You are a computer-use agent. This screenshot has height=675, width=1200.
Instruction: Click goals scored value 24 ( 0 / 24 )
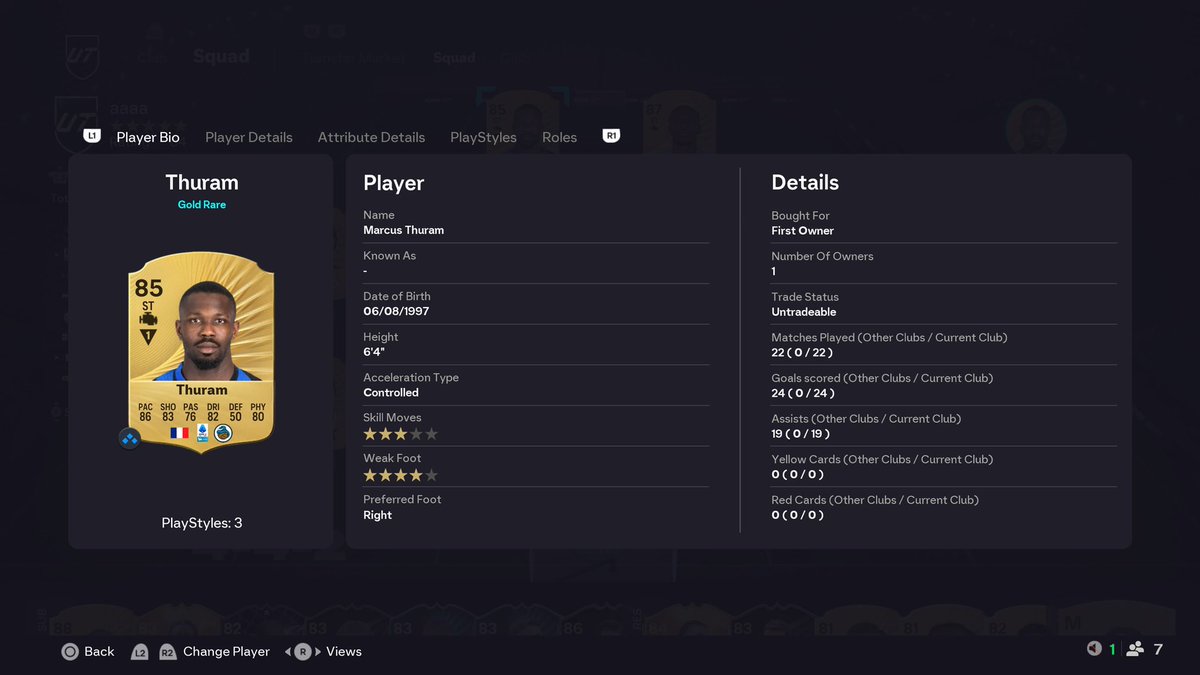tap(802, 393)
